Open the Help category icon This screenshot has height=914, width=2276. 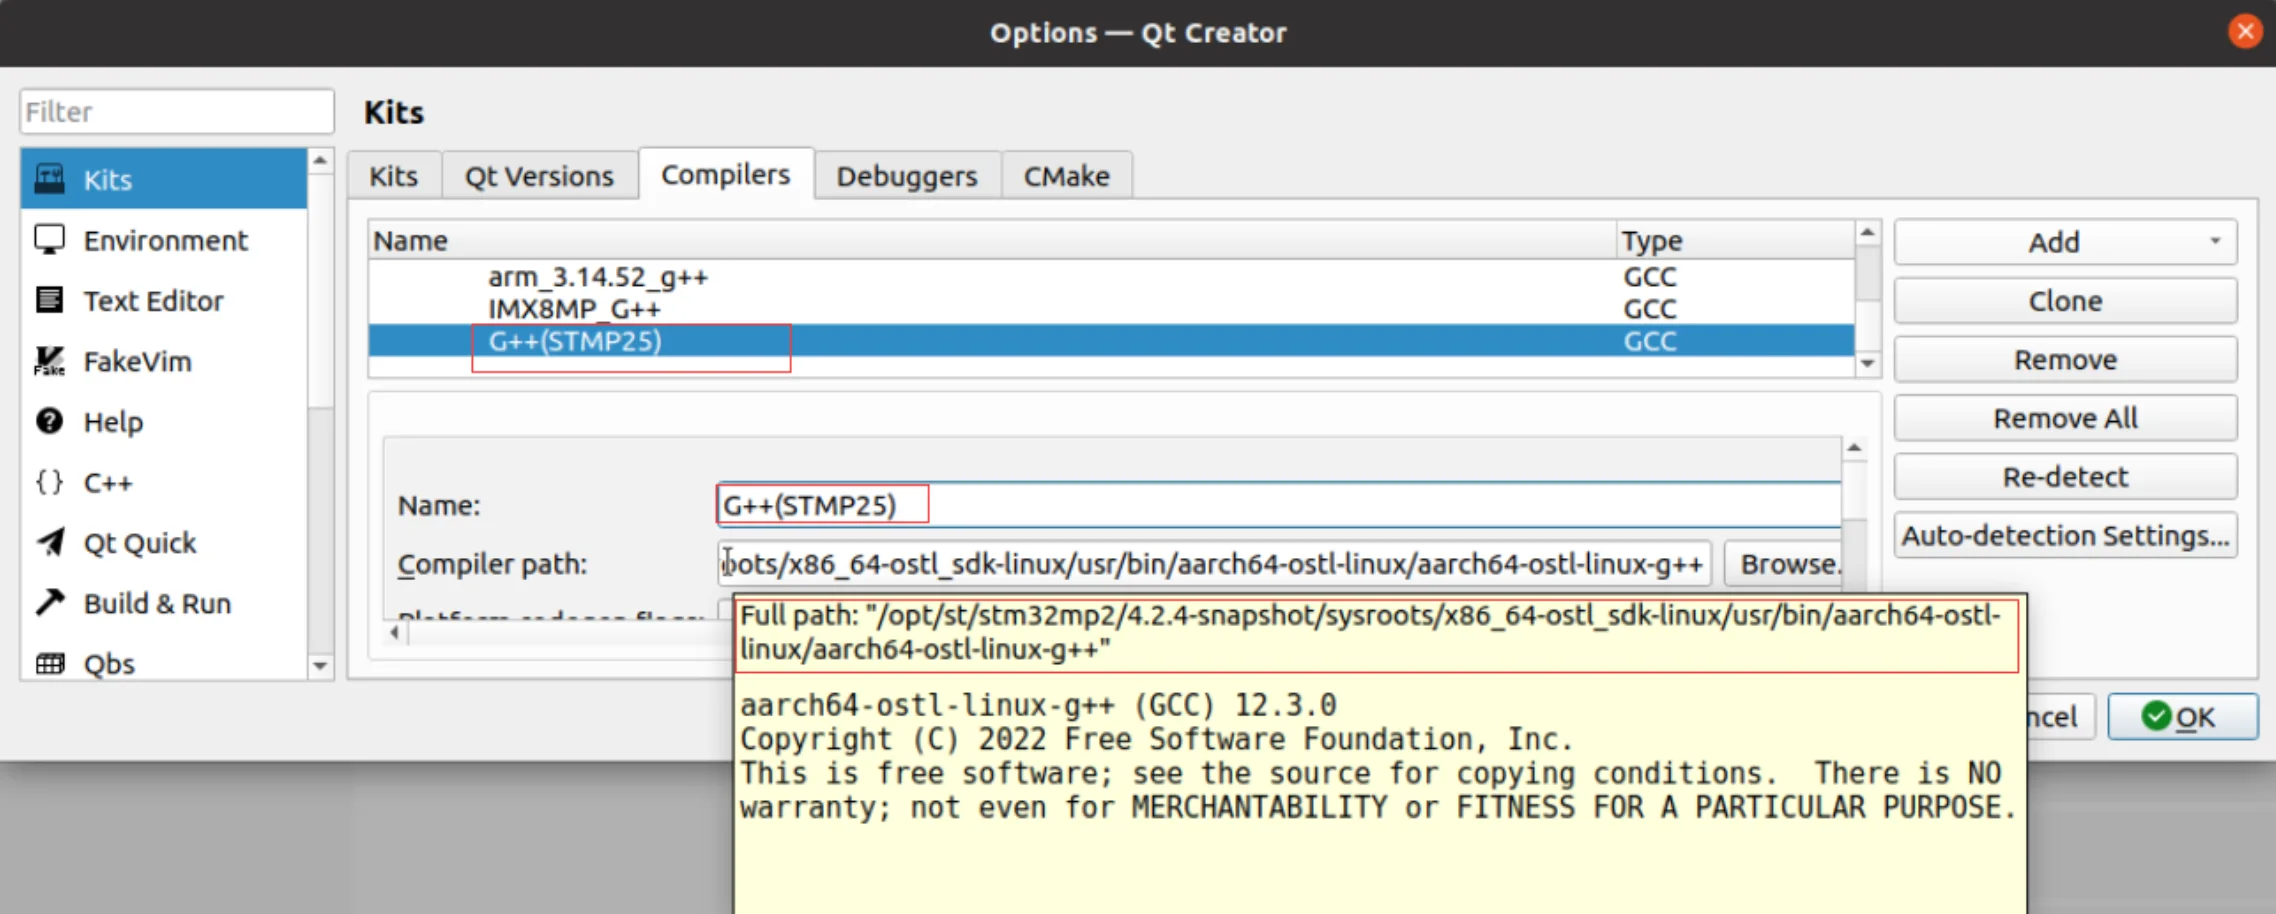(x=49, y=421)
